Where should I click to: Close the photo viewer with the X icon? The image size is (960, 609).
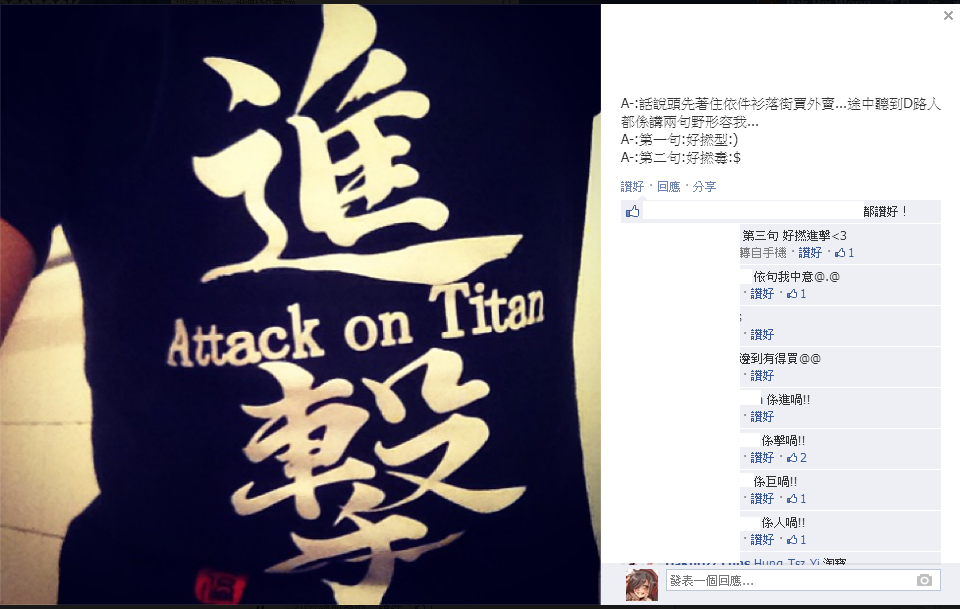click(x=948, y=16)
